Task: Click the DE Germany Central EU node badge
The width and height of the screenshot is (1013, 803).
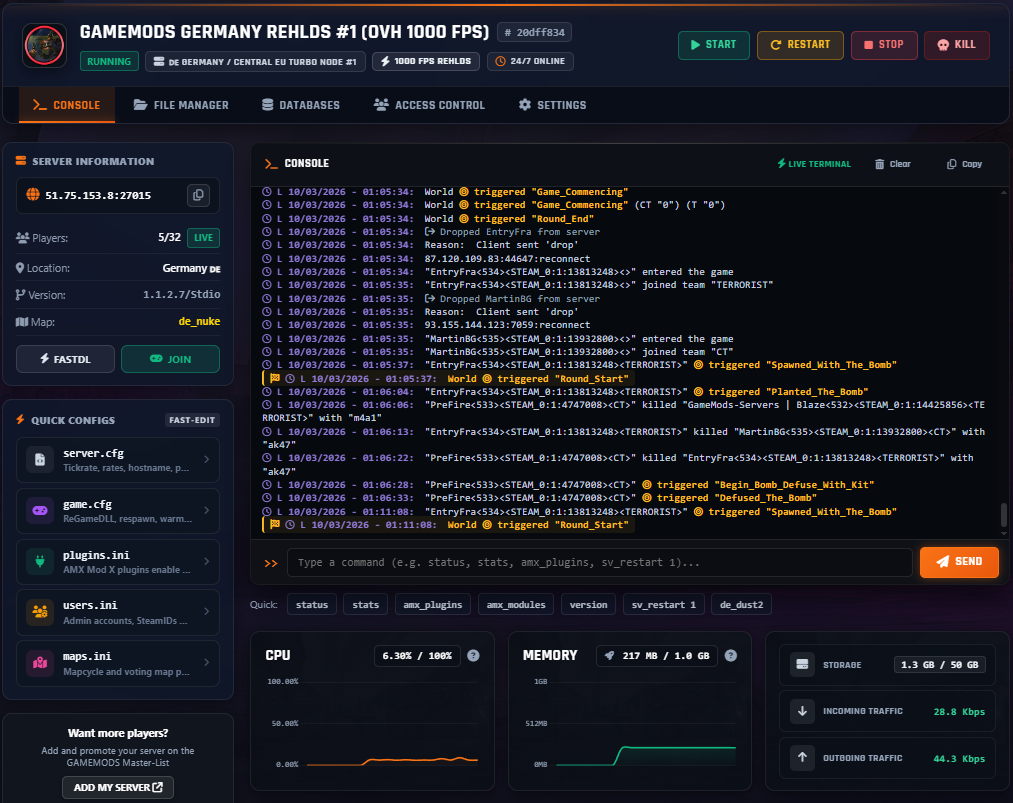Action: pyautogui.click(x=255, y=61)
